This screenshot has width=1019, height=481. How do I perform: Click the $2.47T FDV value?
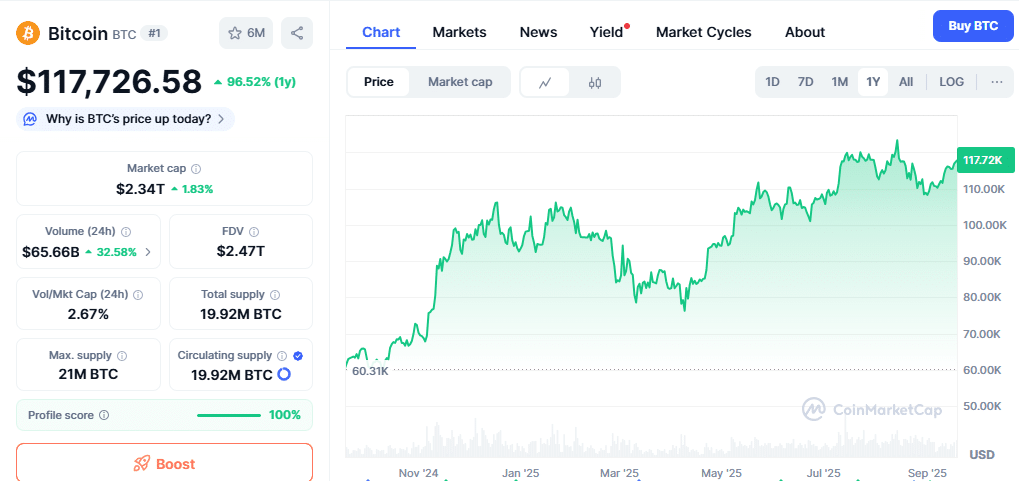point(240,252)
